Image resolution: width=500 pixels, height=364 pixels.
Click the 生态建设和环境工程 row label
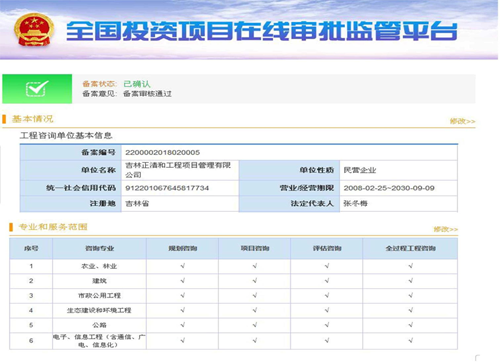click(99, 310)
